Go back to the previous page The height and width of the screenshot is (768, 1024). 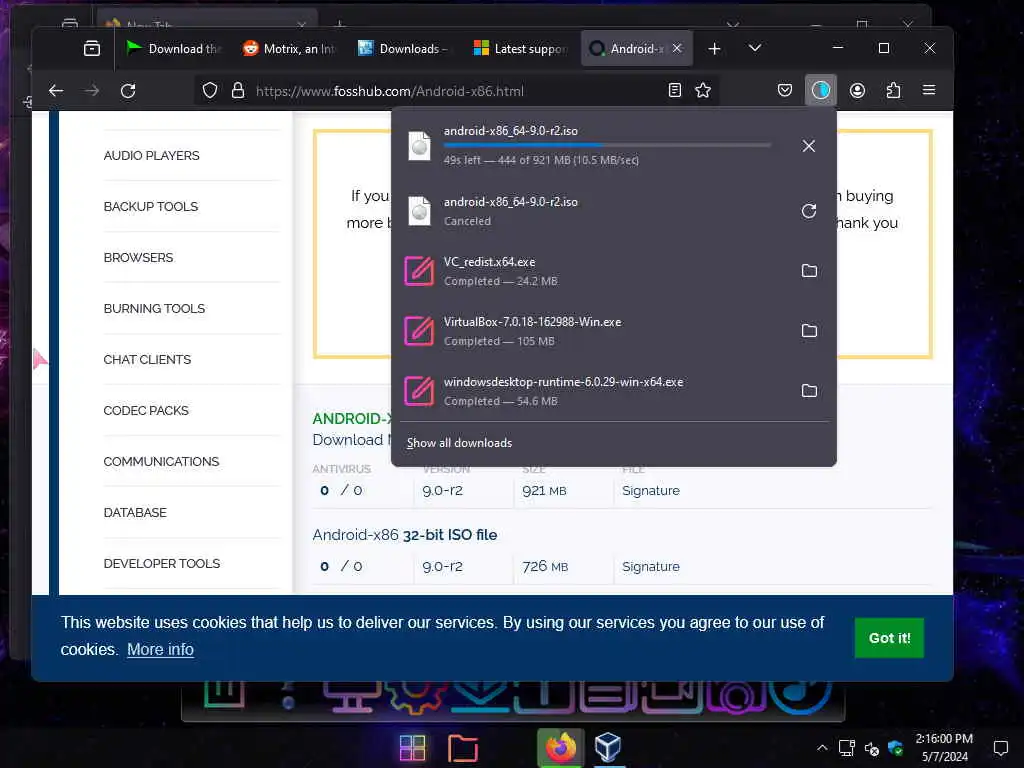[x=56, y=91]
